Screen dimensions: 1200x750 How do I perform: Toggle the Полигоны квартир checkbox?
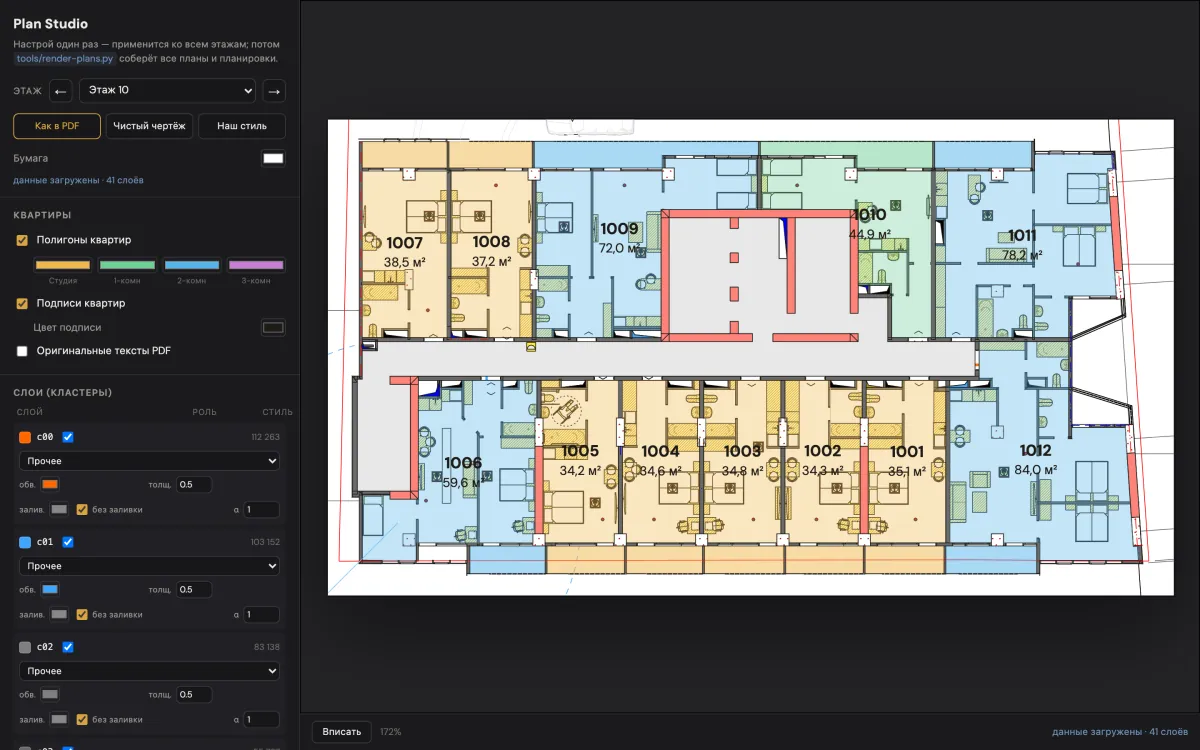[x=22, y=240]
